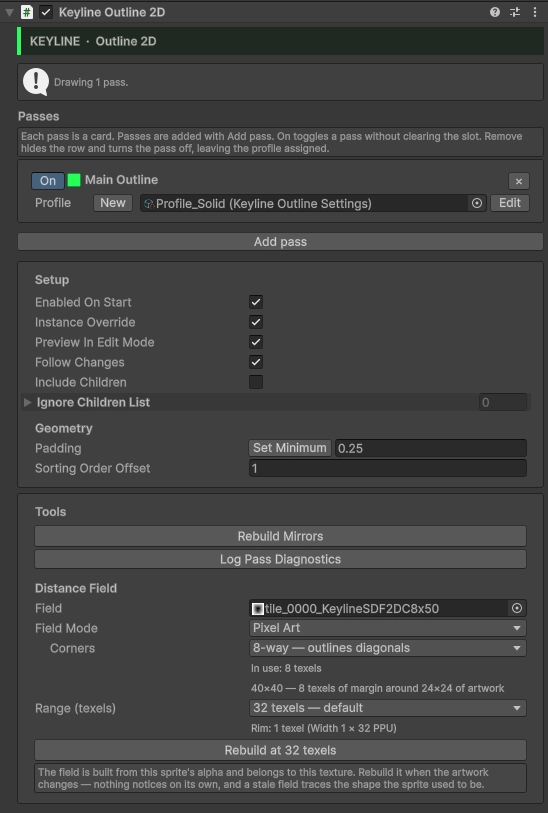Click the 'Geometry' heading
This screenshot has height=813, width=548.
pos(64,428)
